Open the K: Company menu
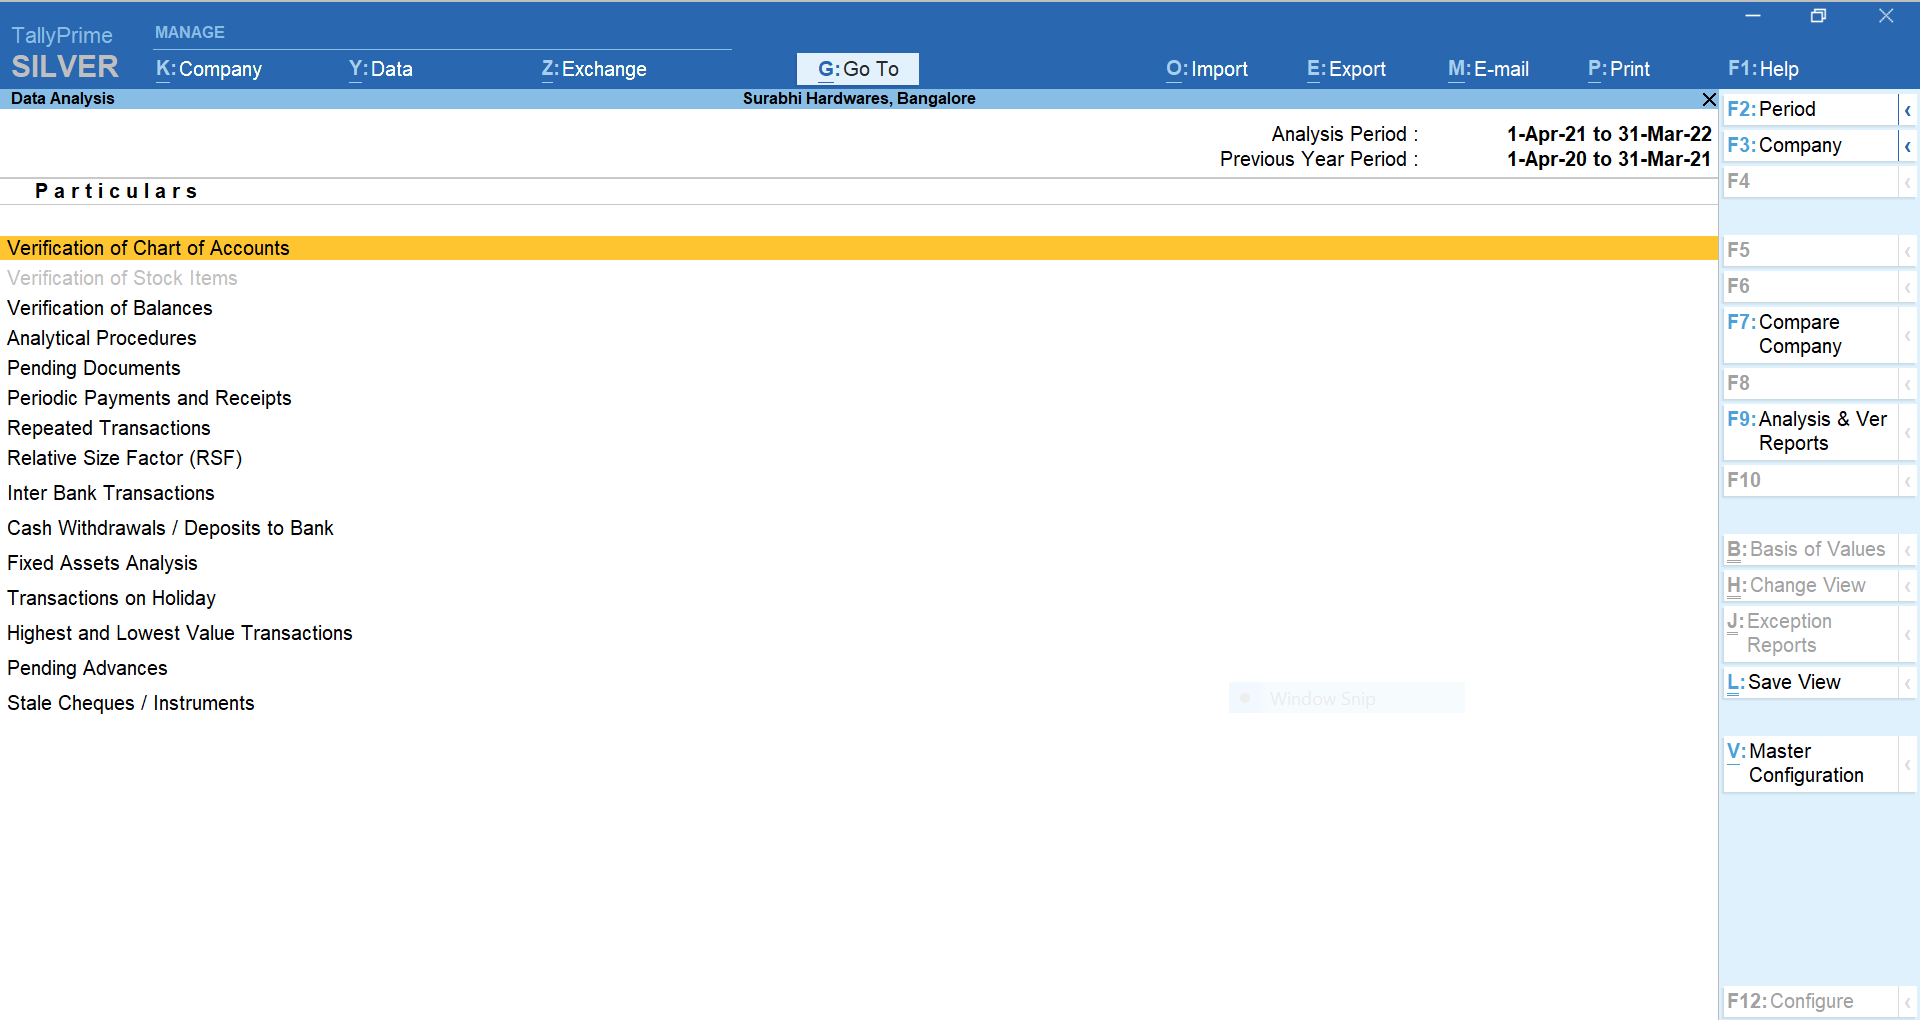The width and height of the screenshot is (1920, 1020). point(209,69)
